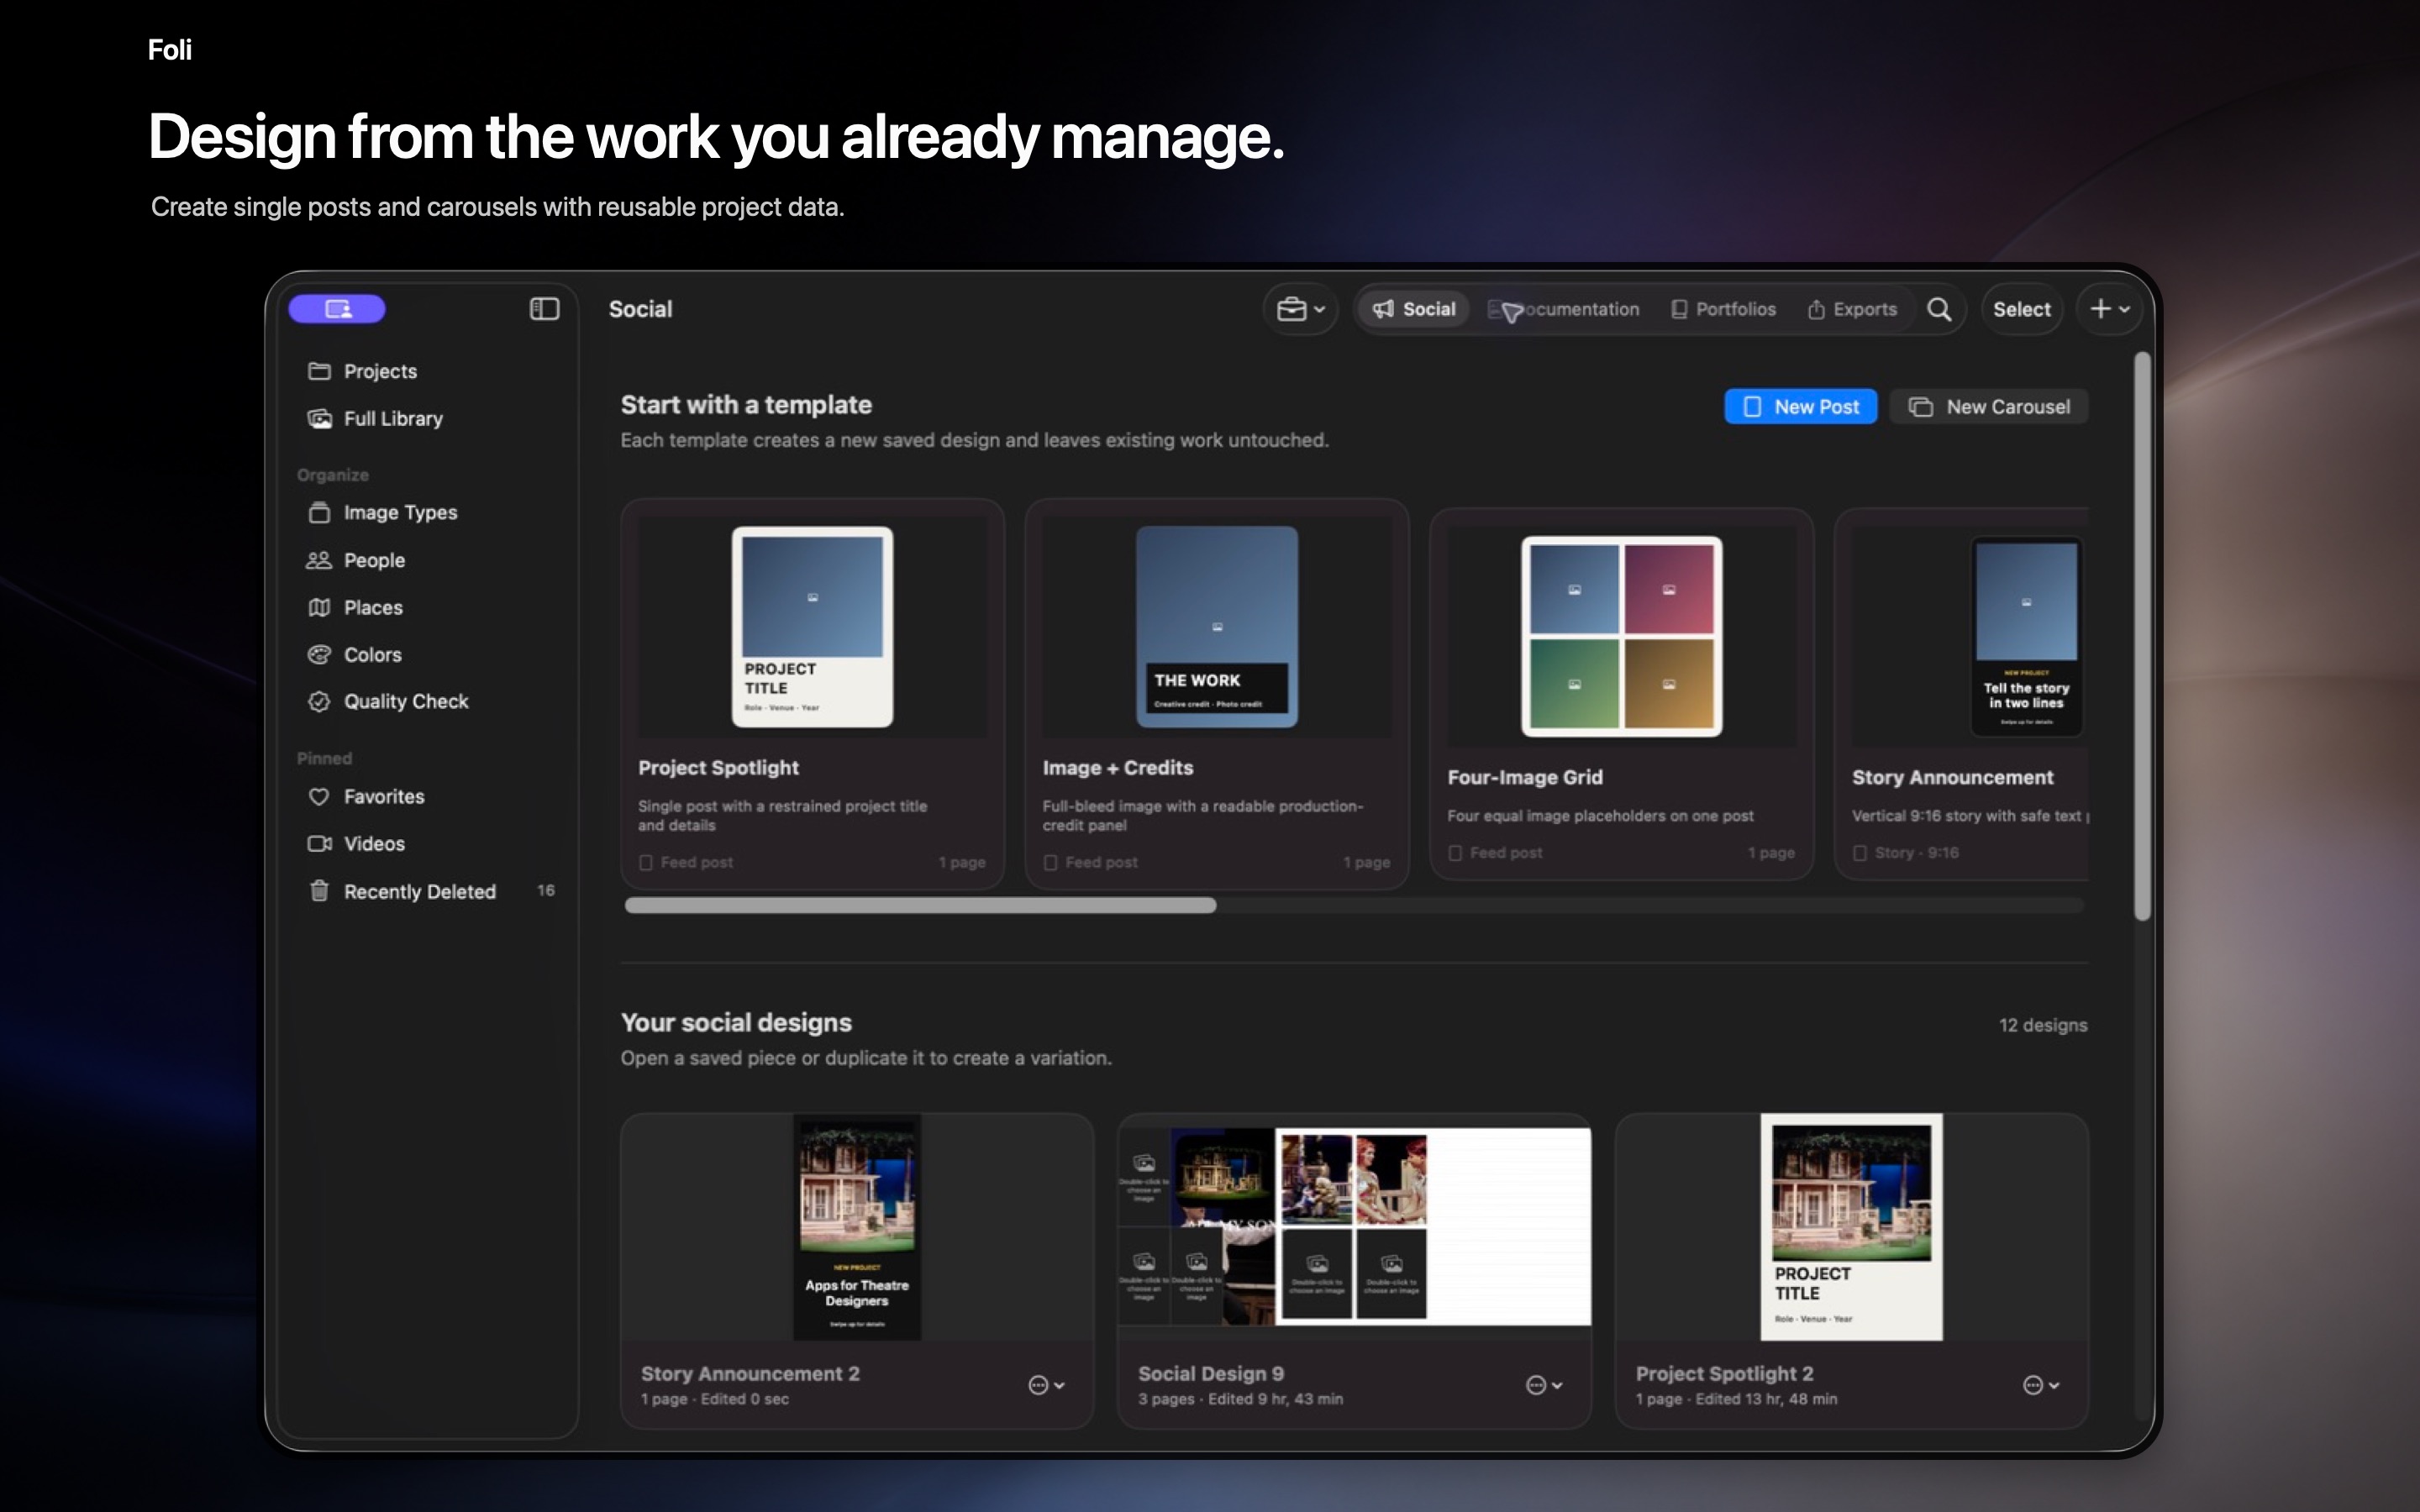Screen dimensions: 2420x1512
Task: Open more options for Social Design 9
Action: [x=1544, y=1385]
